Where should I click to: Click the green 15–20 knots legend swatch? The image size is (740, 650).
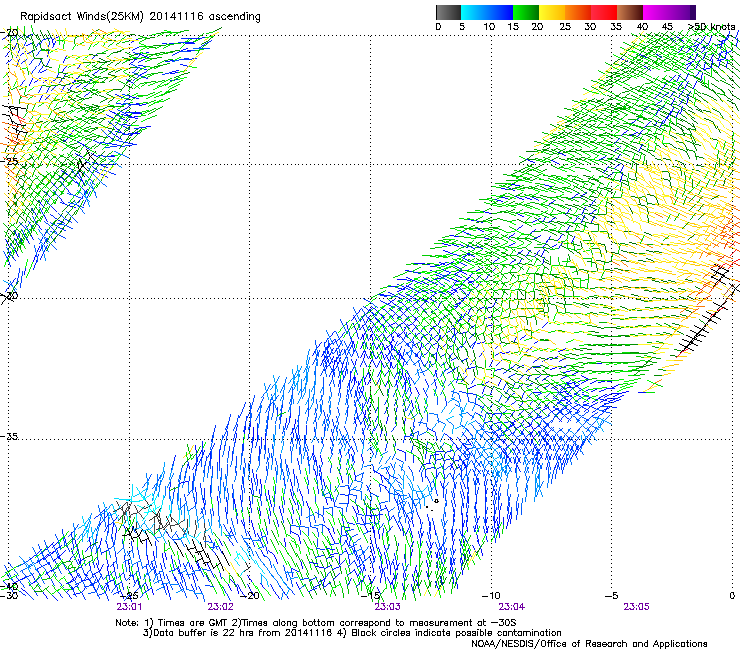pyautogui.click(x=526, y=12)
